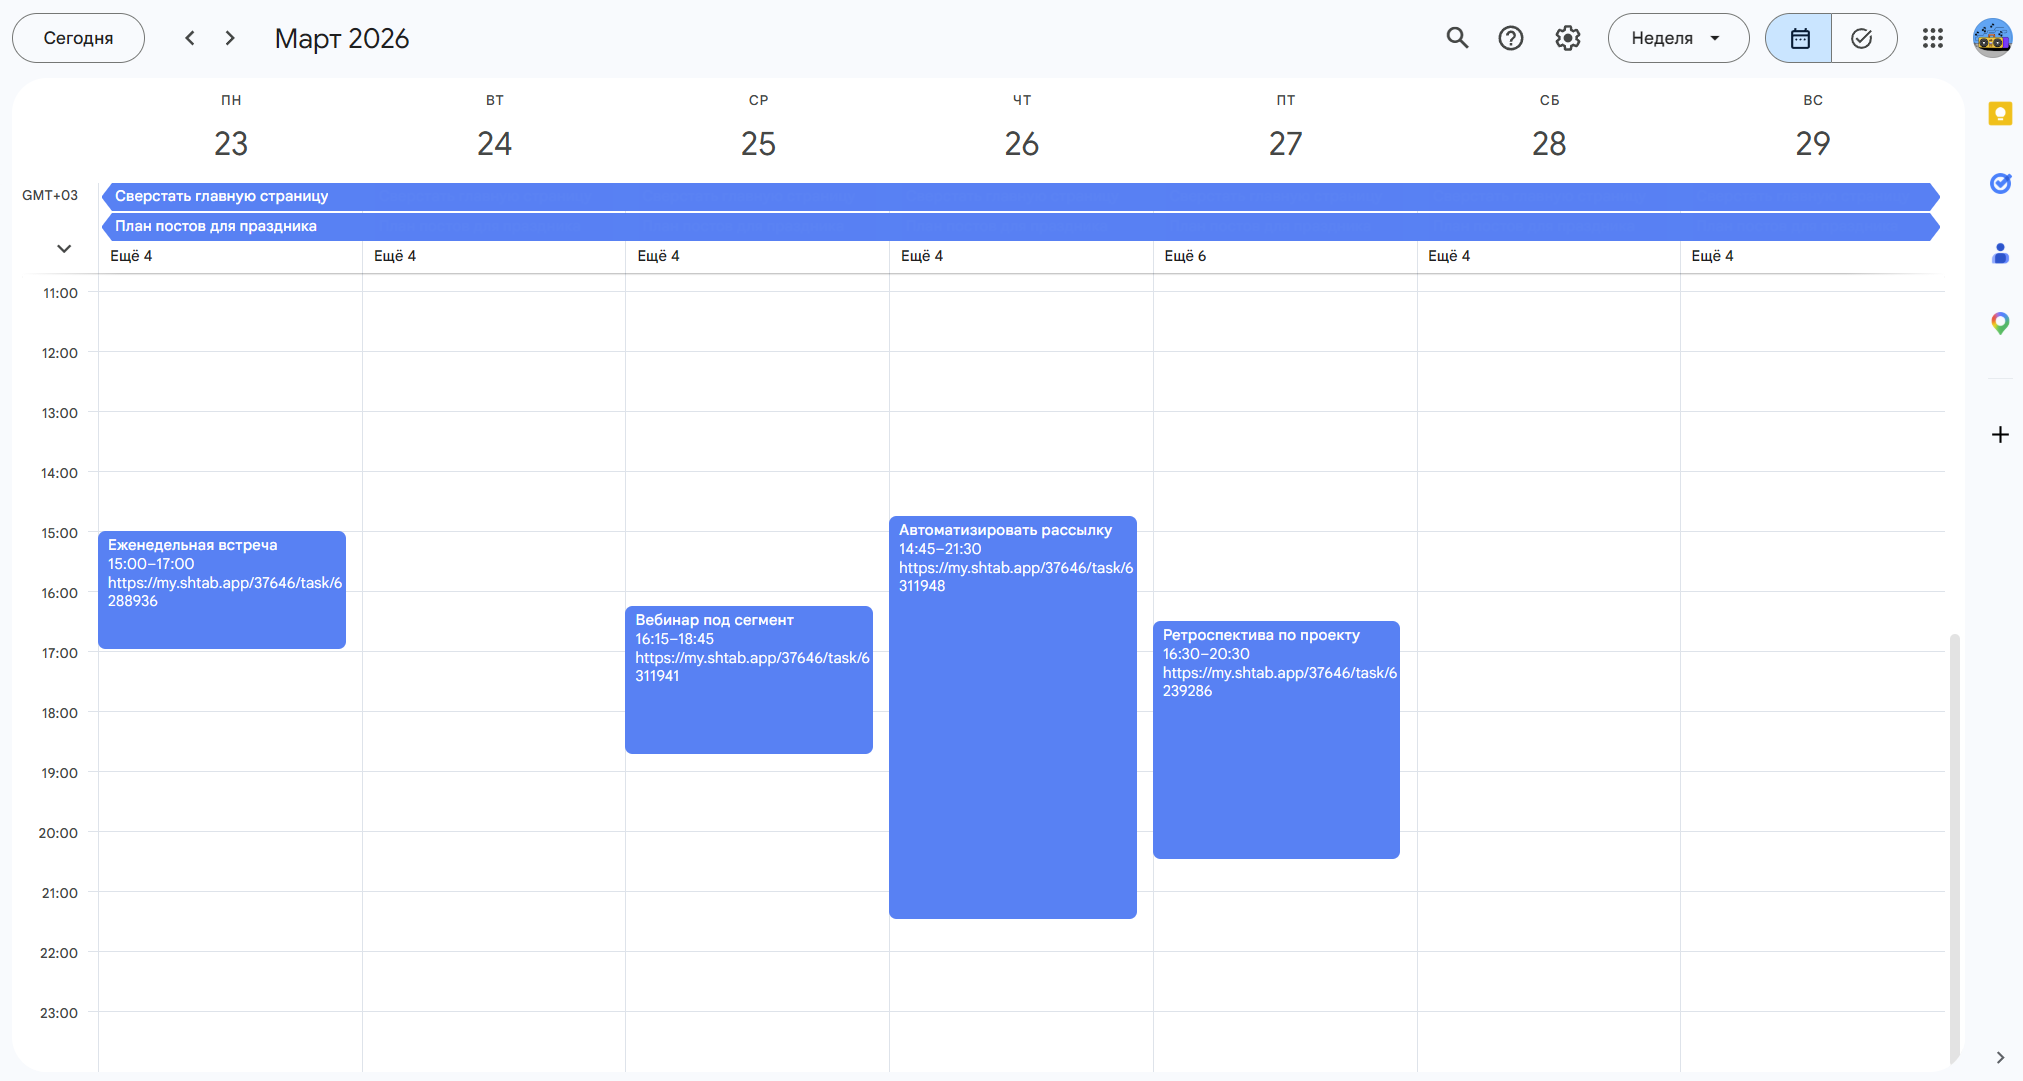Screen dimensions: 2023x1081
Task: Go to next week with the arrow
Action: click(x=230, y=38)
